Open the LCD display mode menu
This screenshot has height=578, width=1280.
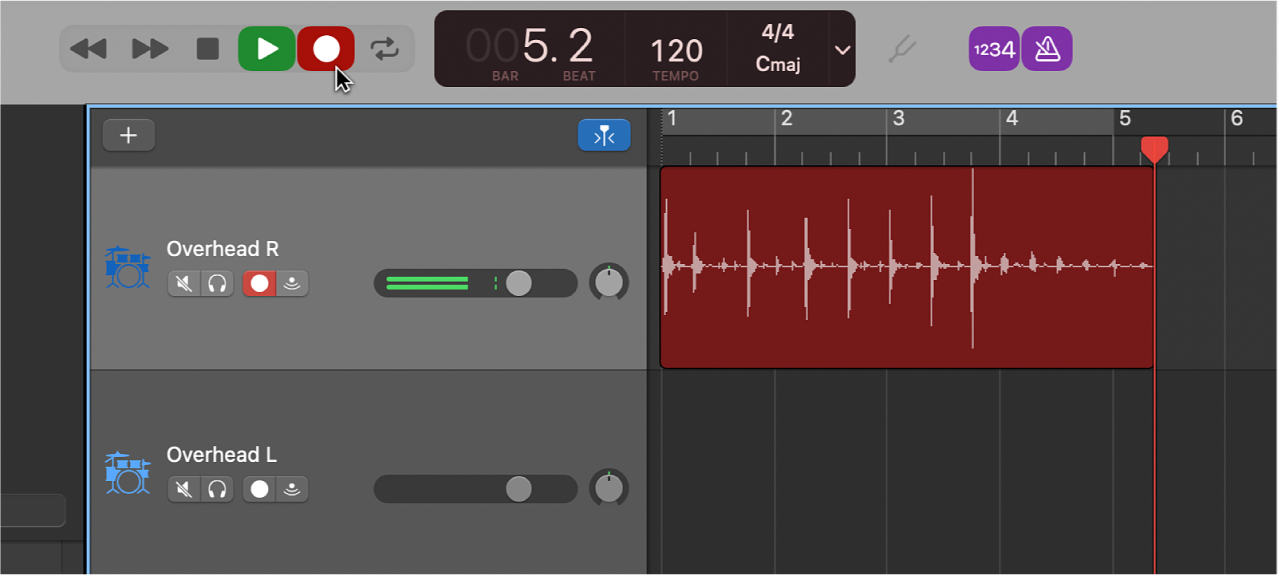pos(842,49)
